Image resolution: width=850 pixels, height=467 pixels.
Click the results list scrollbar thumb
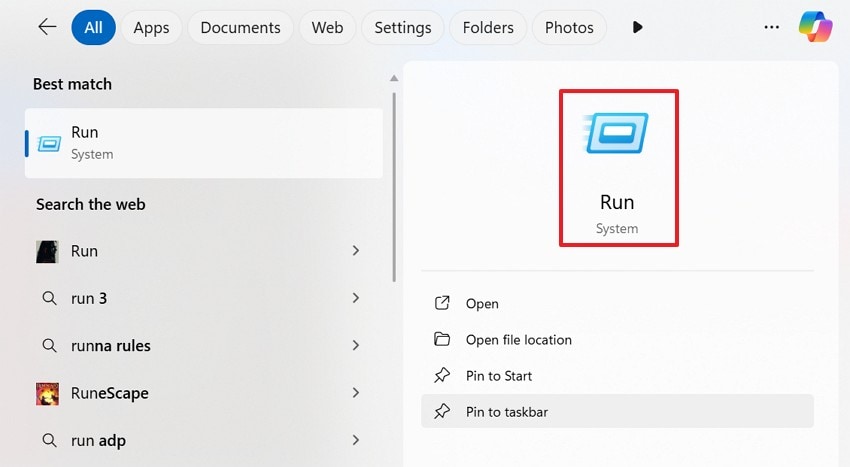pyautogui.click(x=394, y=187)
